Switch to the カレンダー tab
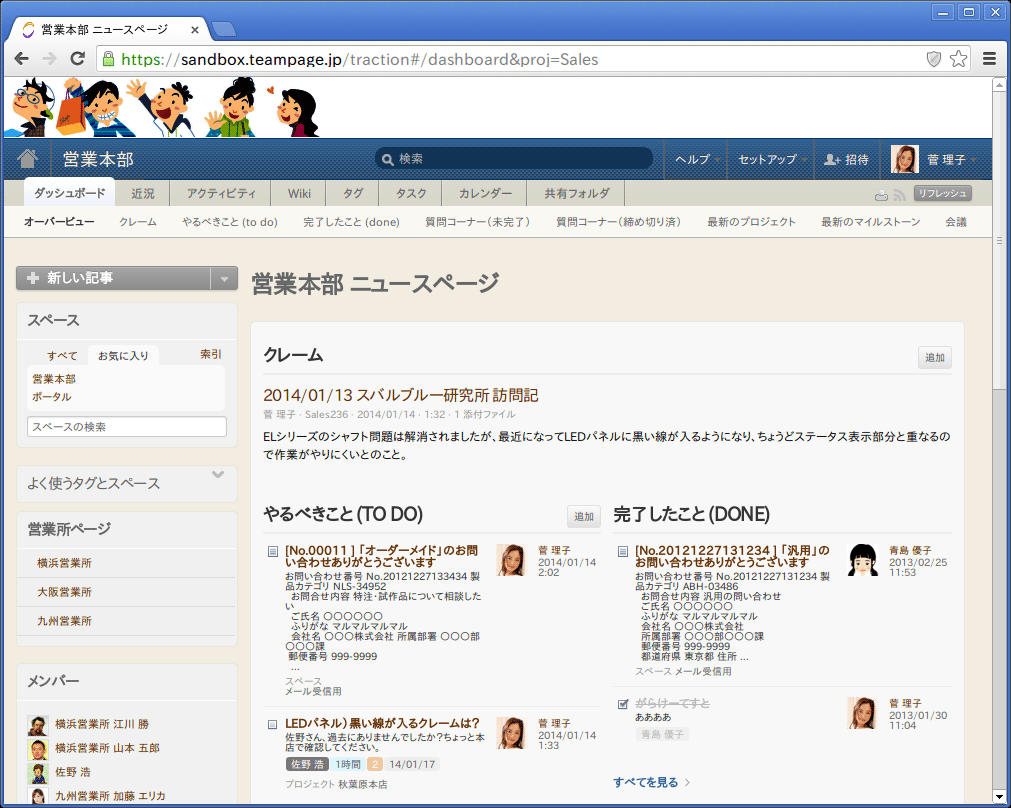Screen dimensions: 1011x808 (x=485, y=193)
